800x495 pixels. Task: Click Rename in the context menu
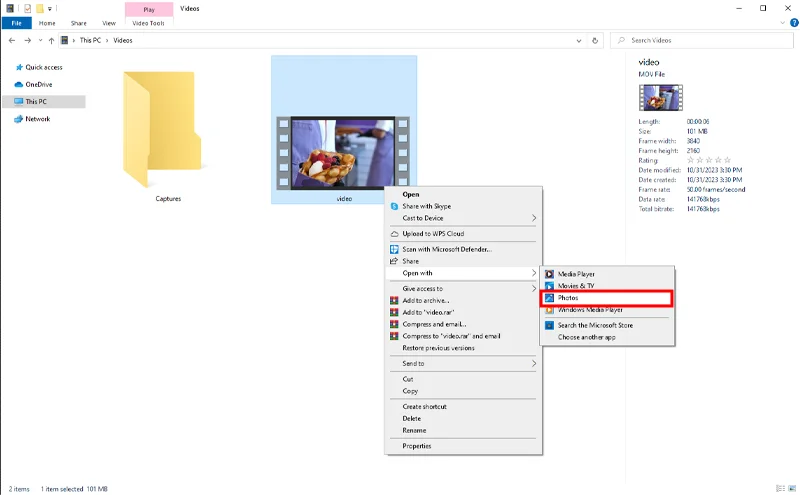coord(414,430)
